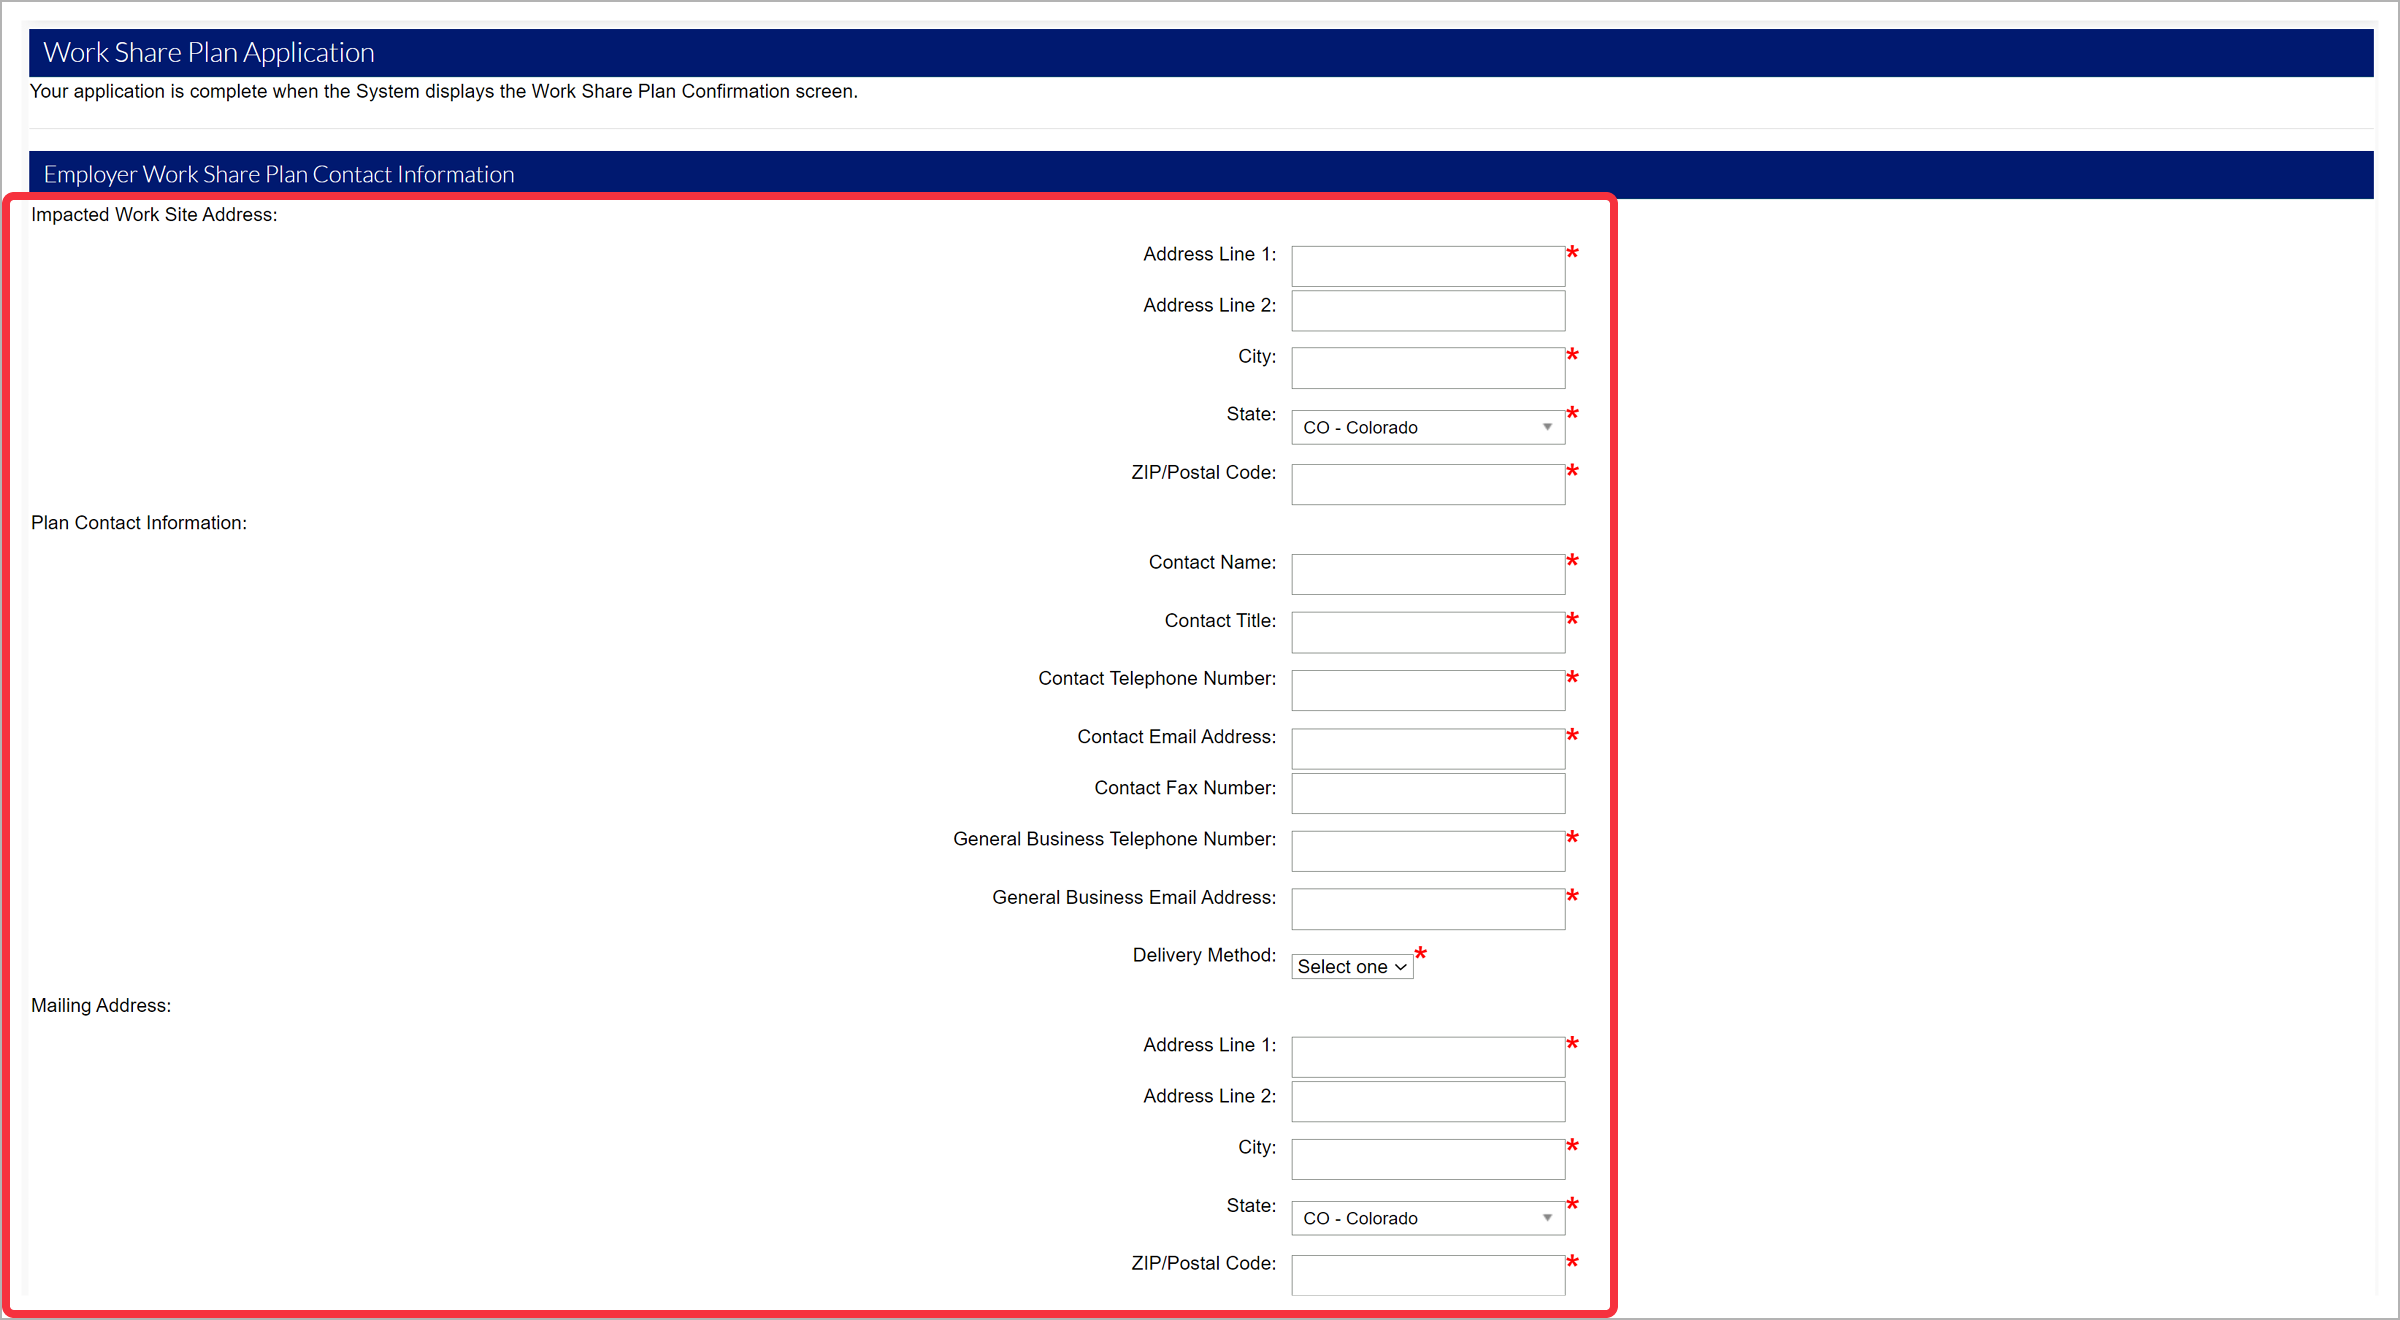Click Address Line 1 field under Mailing Address
Screen dimensions: 2400x1320
point(1427,1057)
